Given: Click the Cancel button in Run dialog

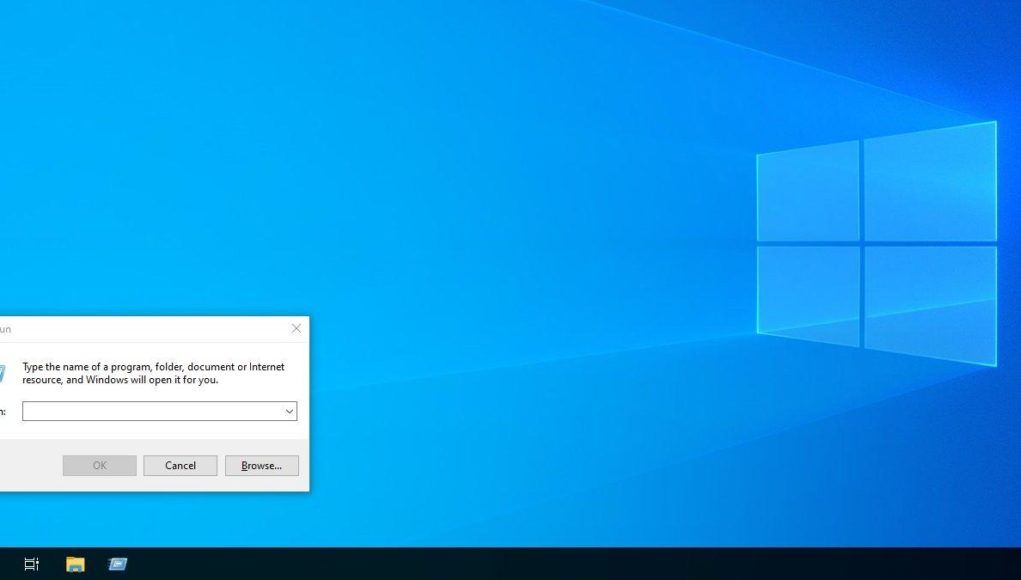Looking at the screenshot, I should 180,465.
